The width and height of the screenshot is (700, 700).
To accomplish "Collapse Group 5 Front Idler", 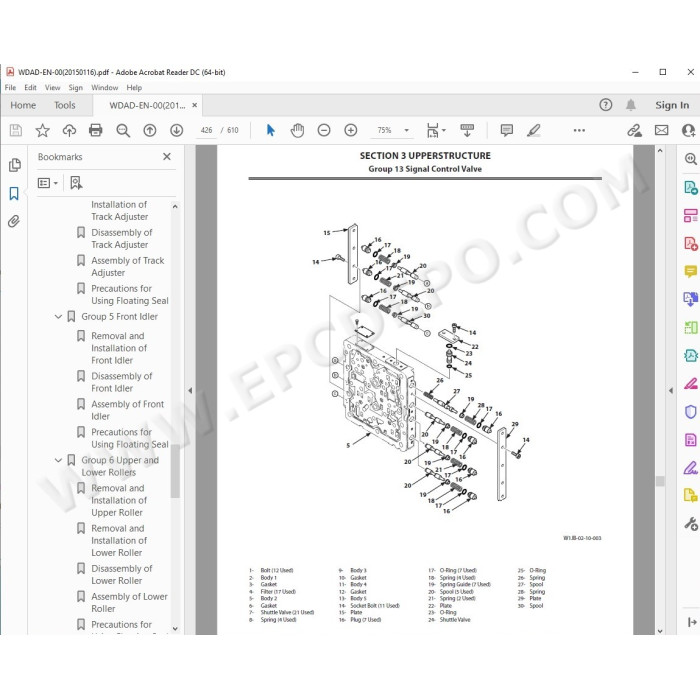I will [x=58, y=317].
